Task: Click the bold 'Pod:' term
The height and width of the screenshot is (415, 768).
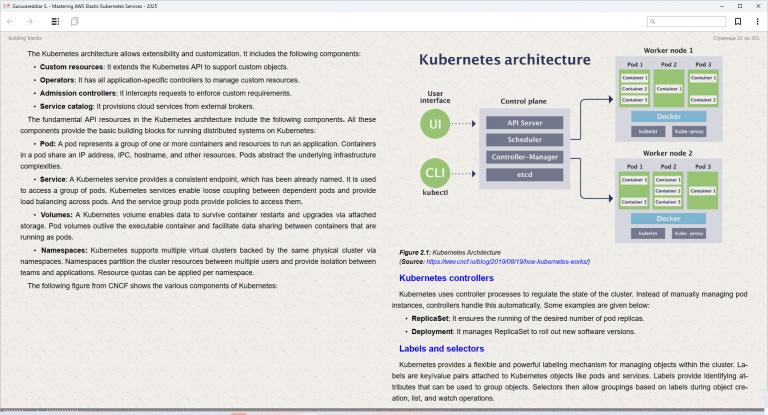Action: 48,144
